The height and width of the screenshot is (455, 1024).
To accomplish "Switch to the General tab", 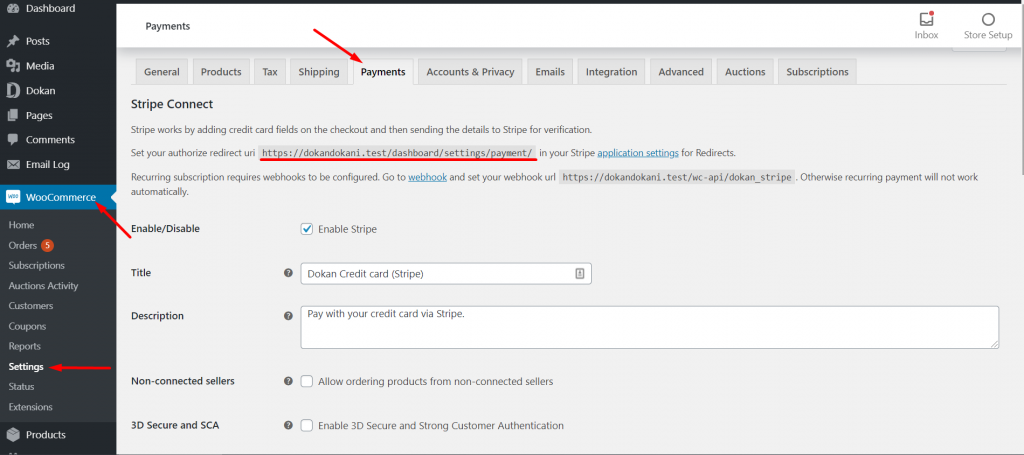I will 162,72.
